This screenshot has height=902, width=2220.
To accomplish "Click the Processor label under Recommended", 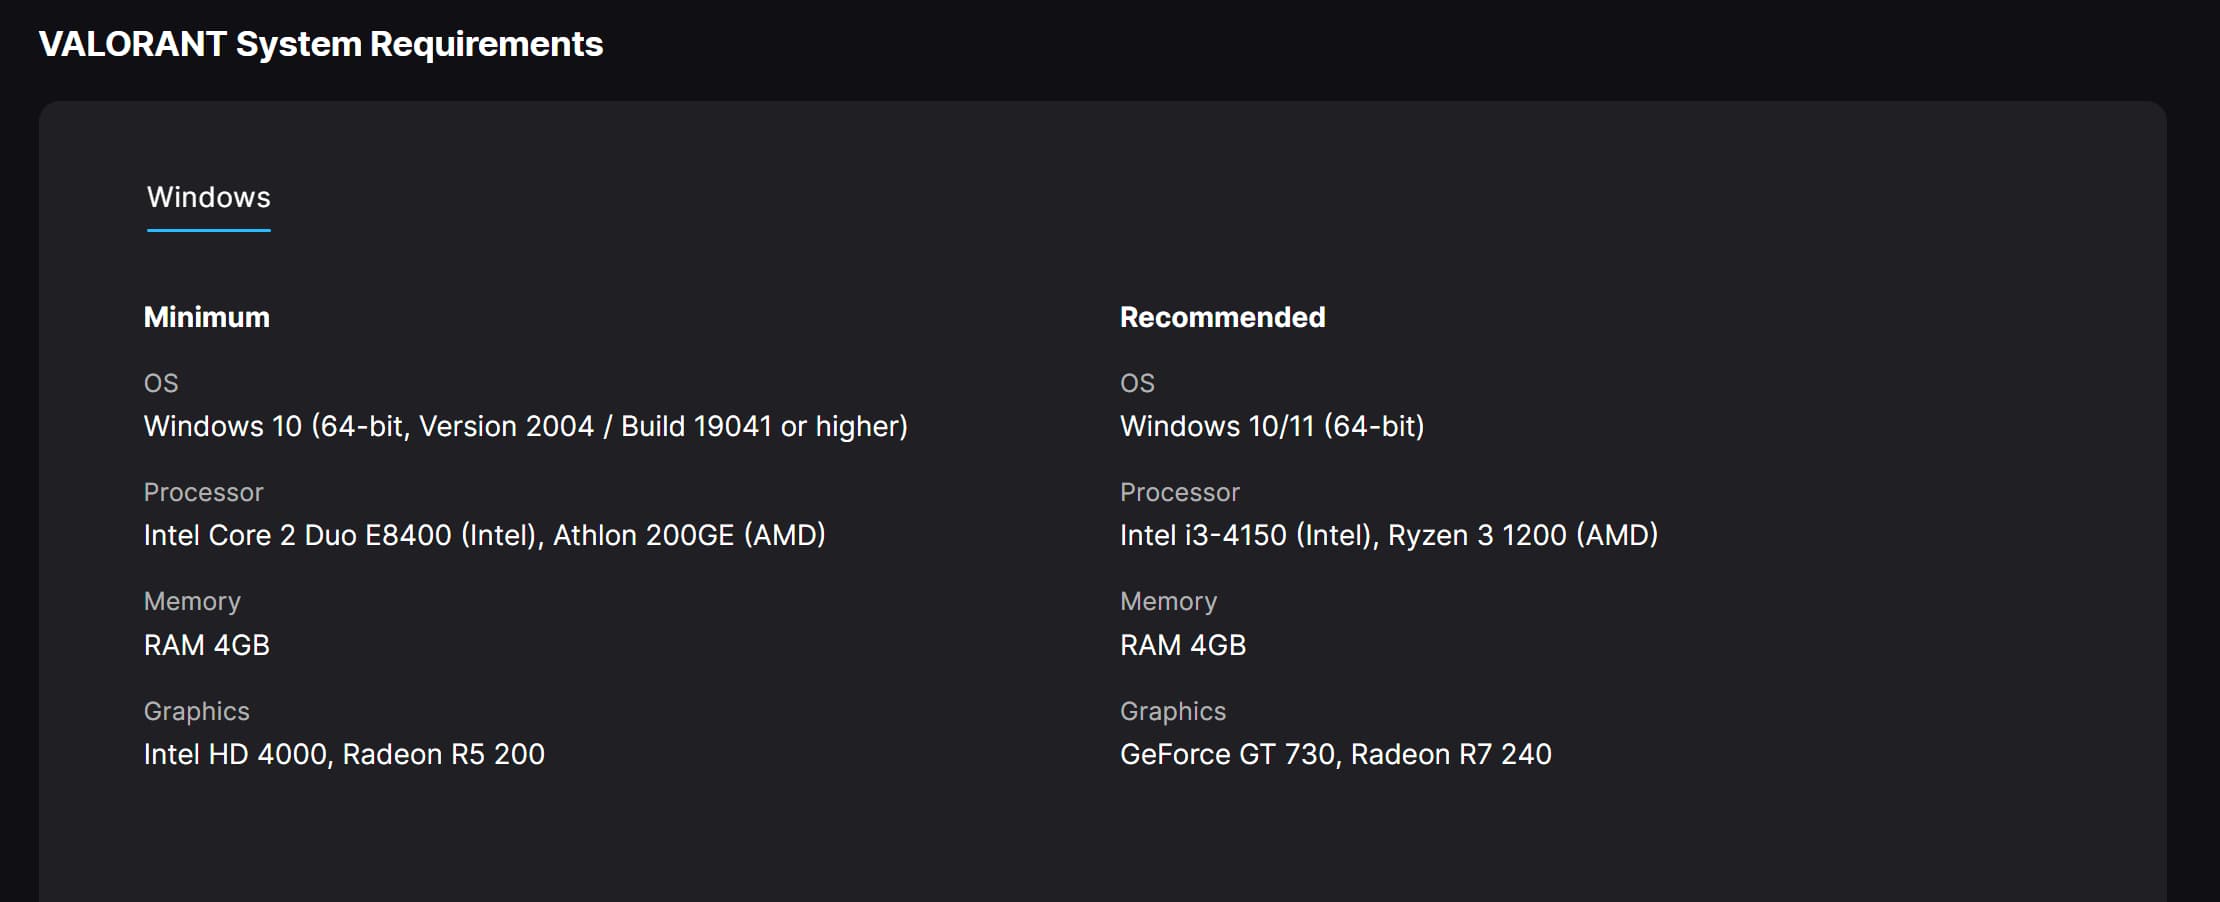I will click(x=1179, y=492).
